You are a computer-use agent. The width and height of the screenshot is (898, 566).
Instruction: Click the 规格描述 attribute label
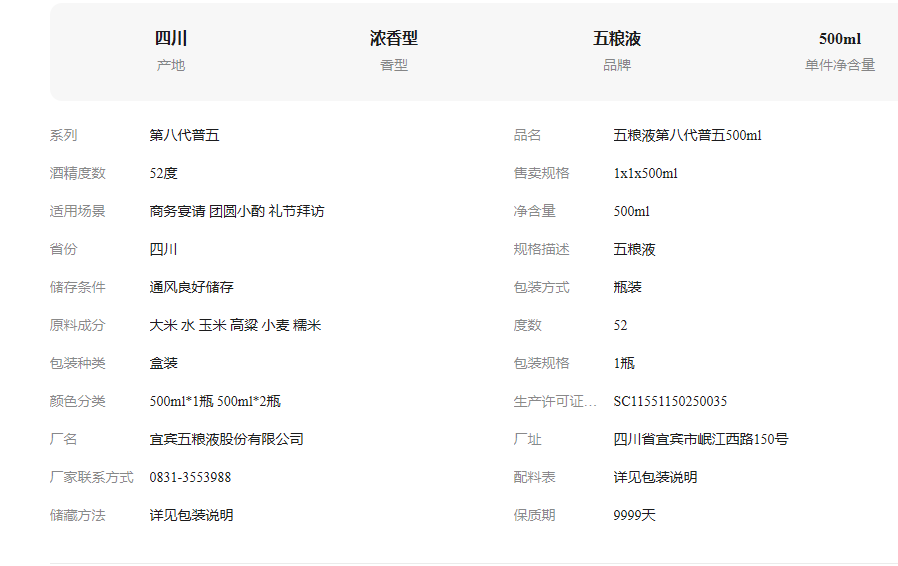coord(541,249)
